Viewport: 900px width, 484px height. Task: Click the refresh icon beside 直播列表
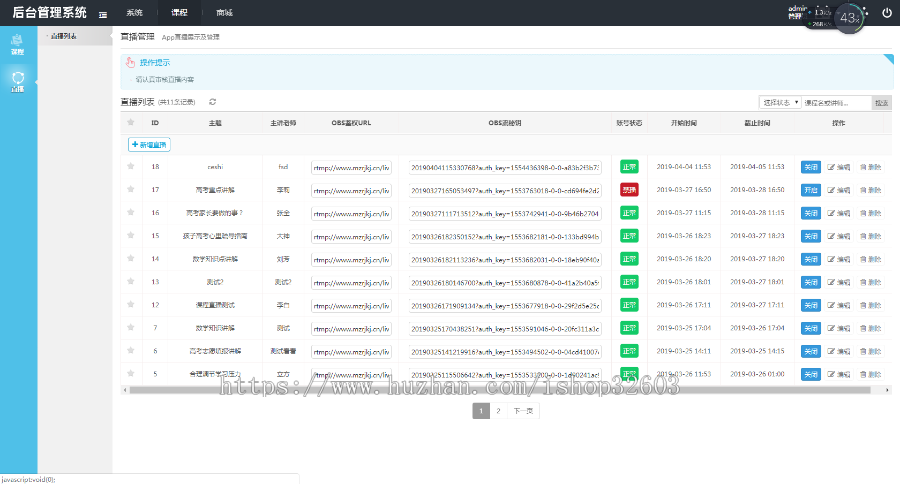213,102
